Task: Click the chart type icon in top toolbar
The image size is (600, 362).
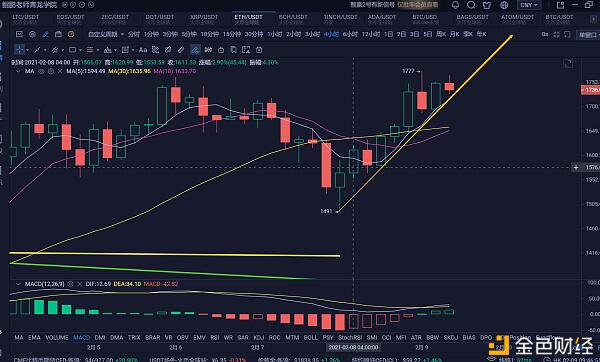Action: pyautogui.click(x=19, y=34)
